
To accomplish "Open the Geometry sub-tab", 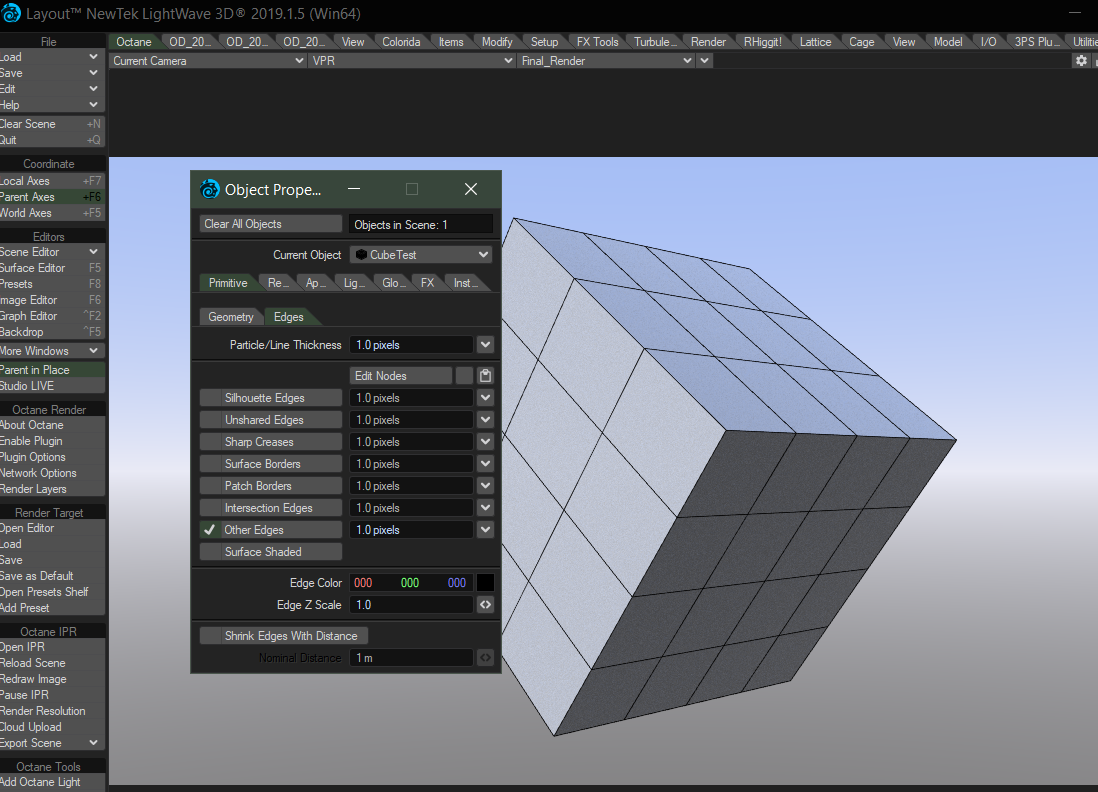I will [x=231, y=317].
